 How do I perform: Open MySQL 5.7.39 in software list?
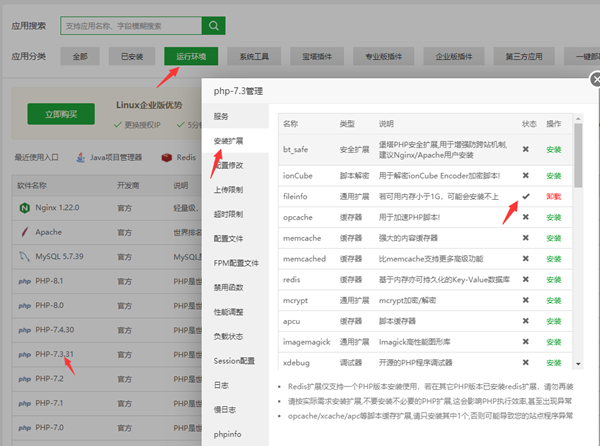pyautogui.click(x=59, y=256)
